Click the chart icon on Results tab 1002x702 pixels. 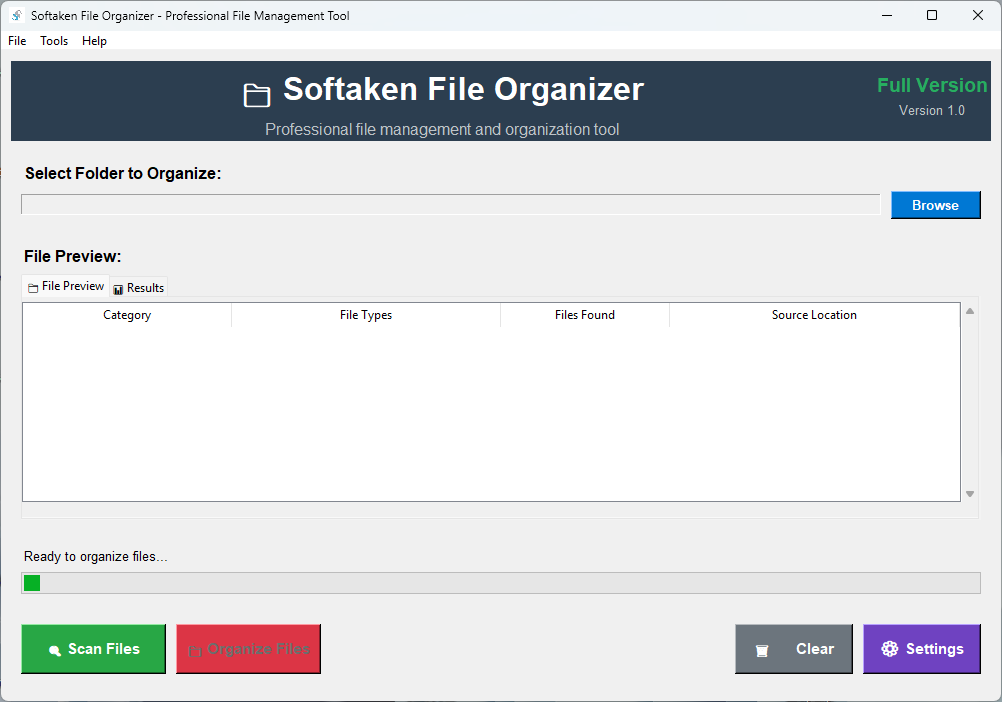118,290
